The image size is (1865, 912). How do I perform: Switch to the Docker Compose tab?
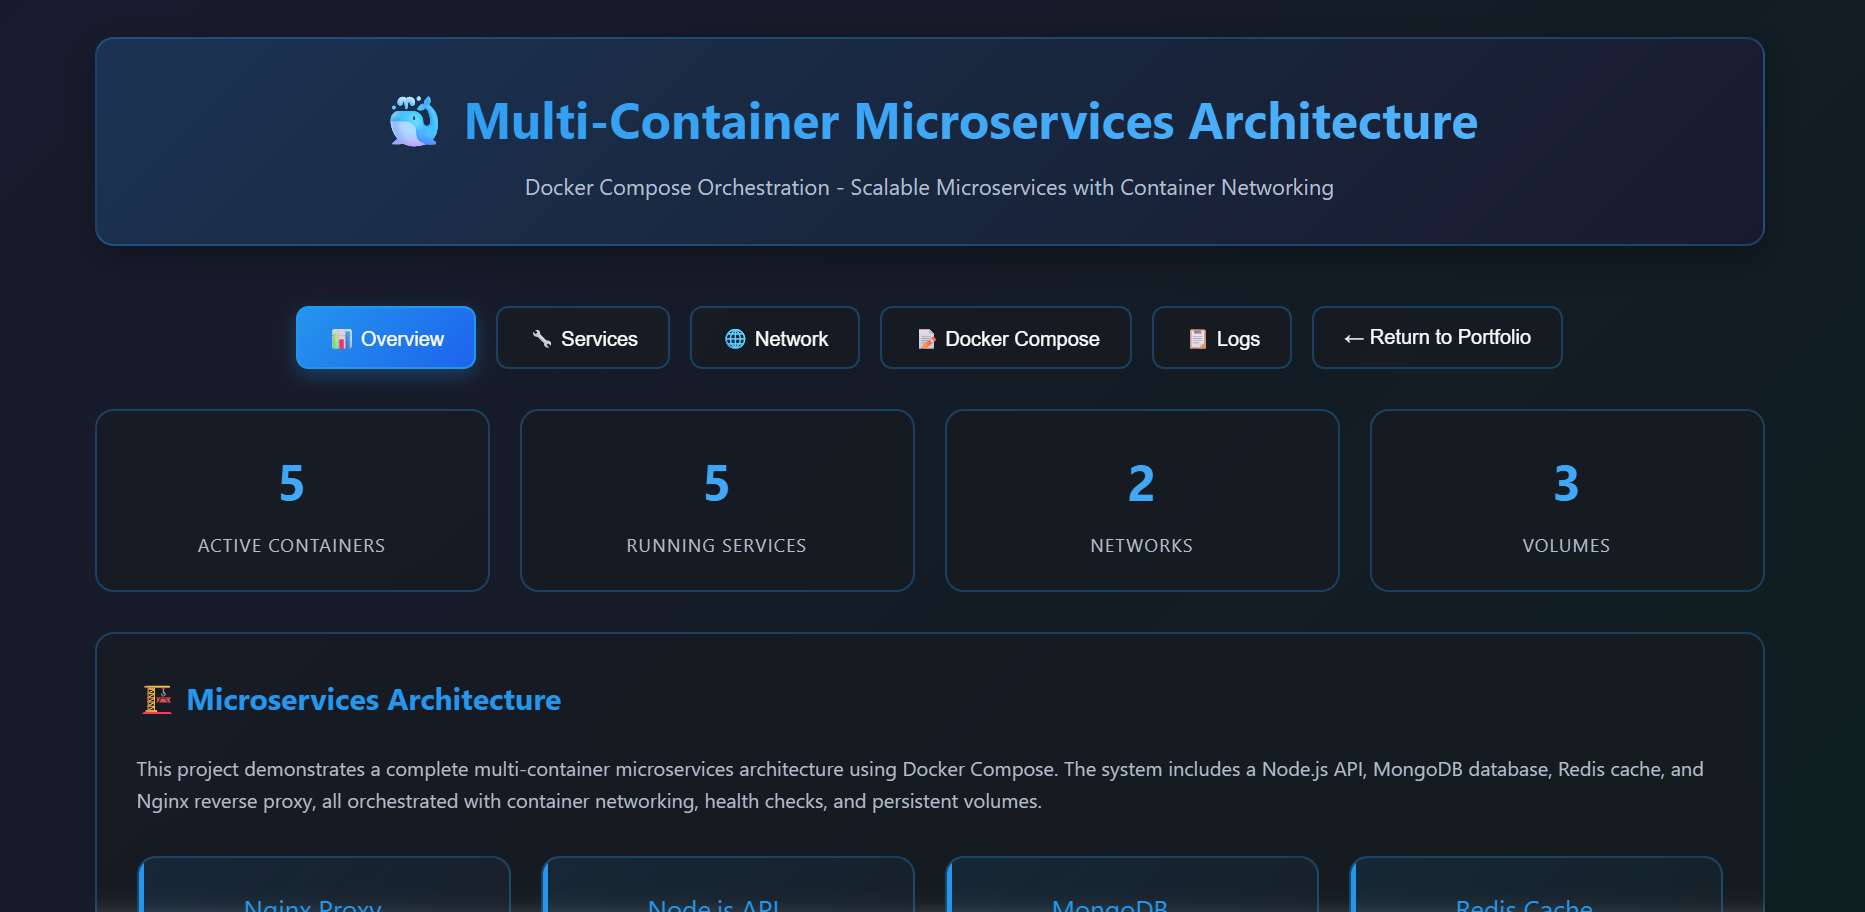coord(1005,338)
